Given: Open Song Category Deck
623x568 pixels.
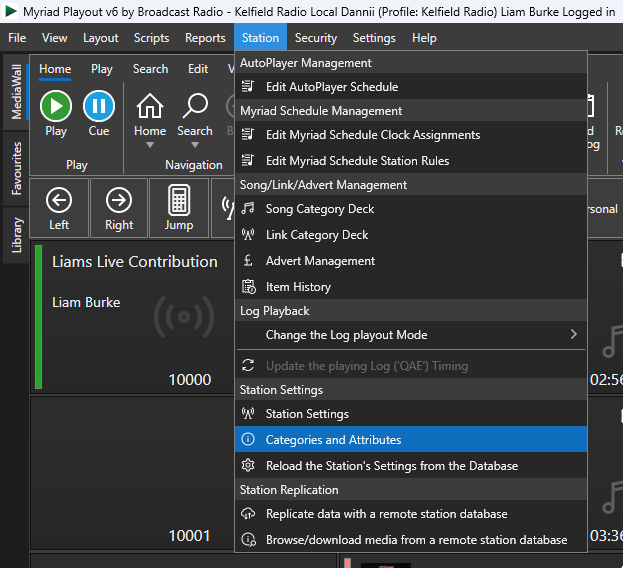Looking at the screenshot, I should click(x=319, y=209).
